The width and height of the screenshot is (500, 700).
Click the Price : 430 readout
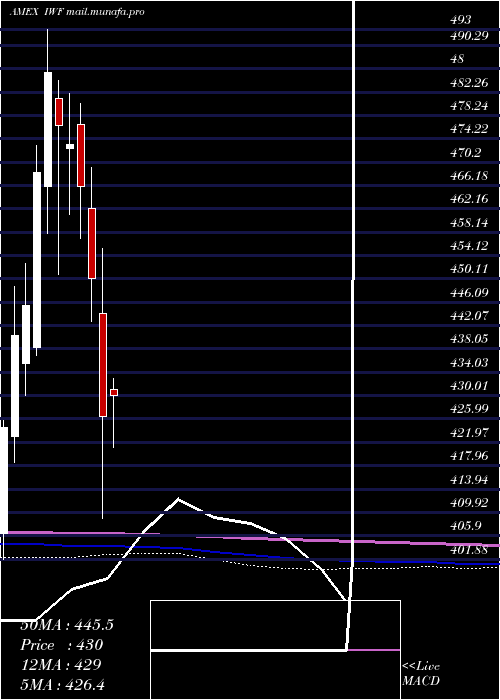tap(62, 645)
